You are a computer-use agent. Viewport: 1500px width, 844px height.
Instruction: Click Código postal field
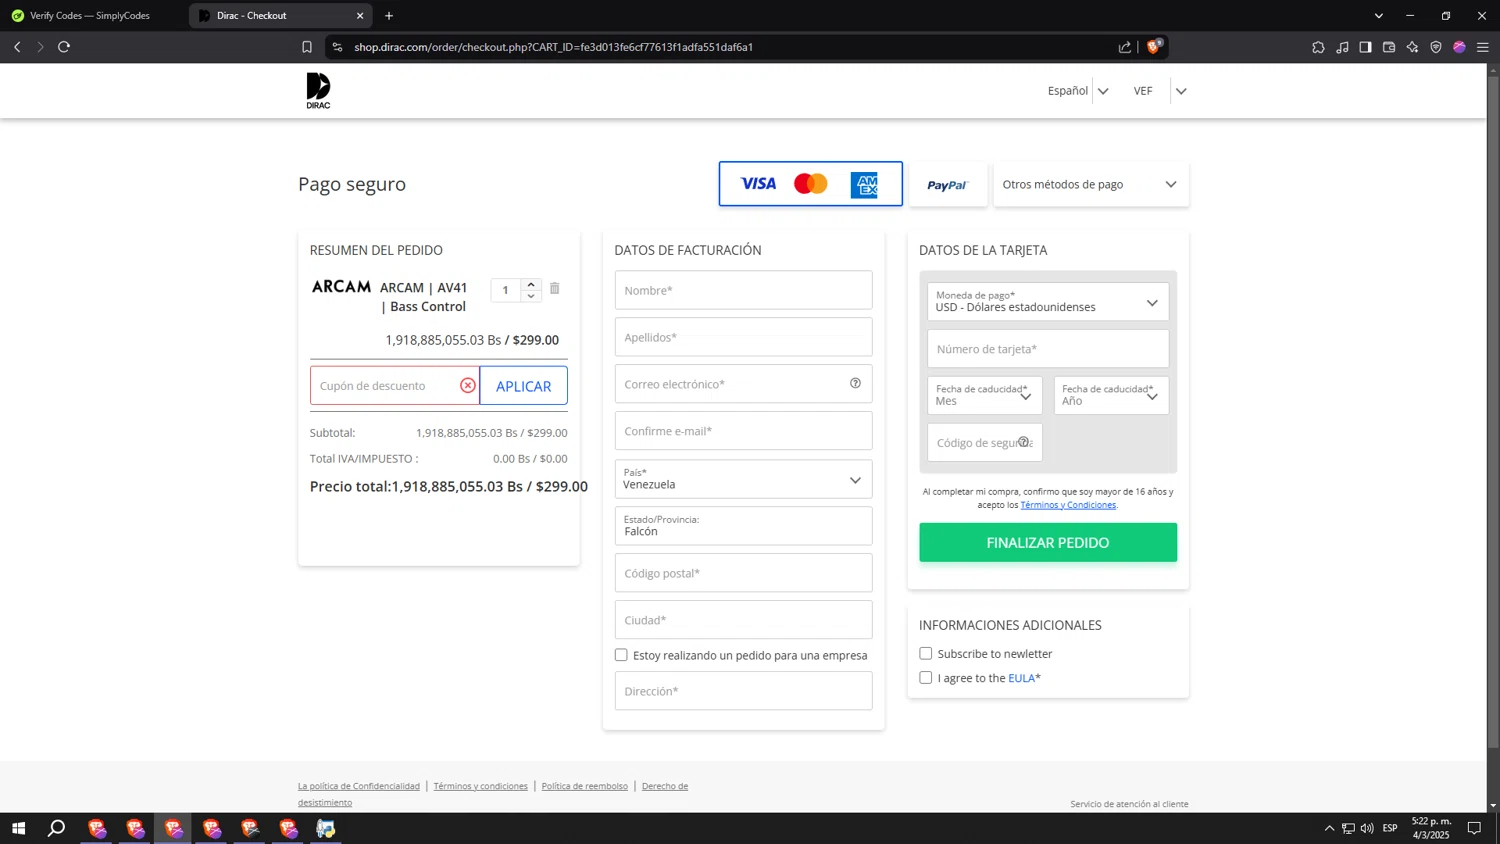[x=743, y=573]
